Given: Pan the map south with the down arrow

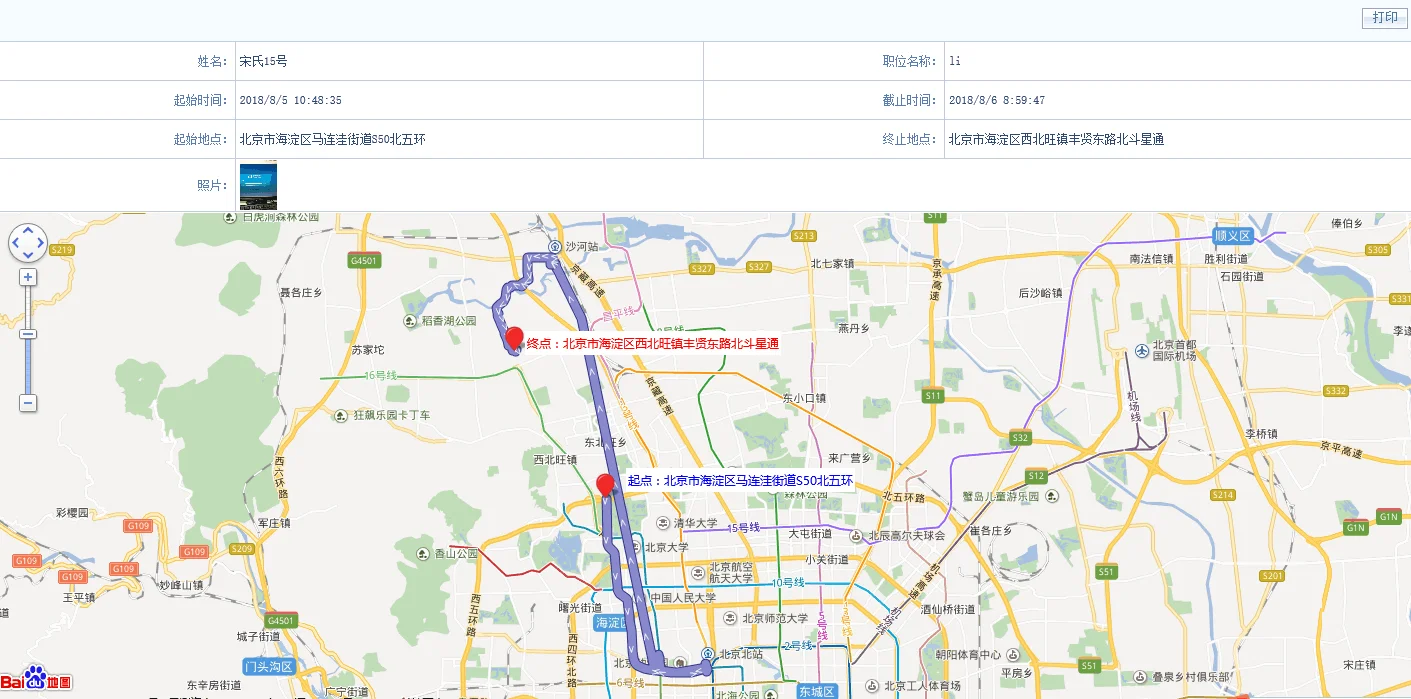Looking at the screenshot, I should coord(28,255).
